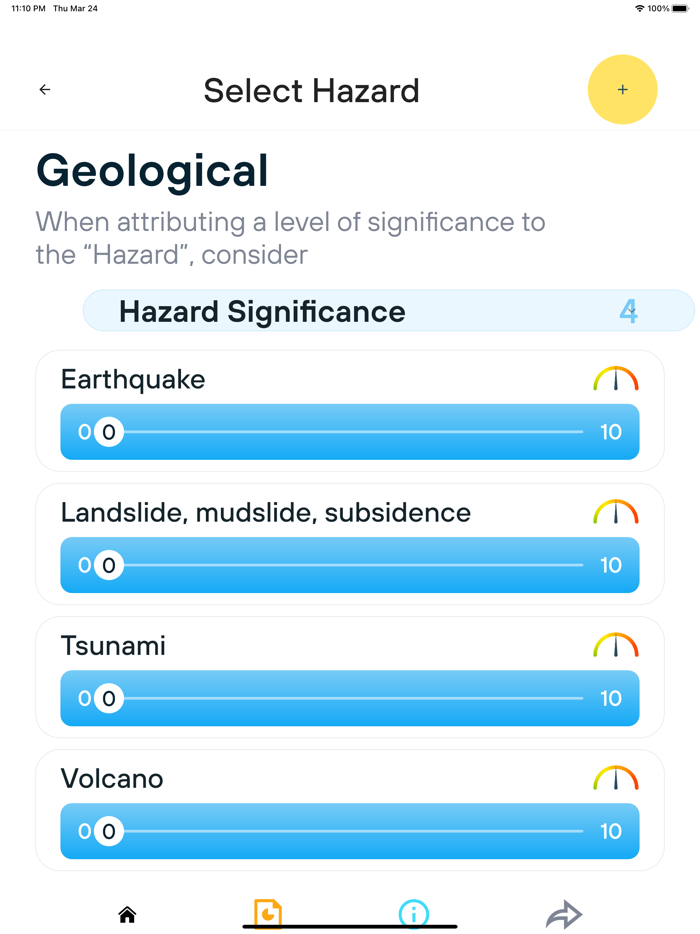Select the Earthquake hazard label

[133, 379]
